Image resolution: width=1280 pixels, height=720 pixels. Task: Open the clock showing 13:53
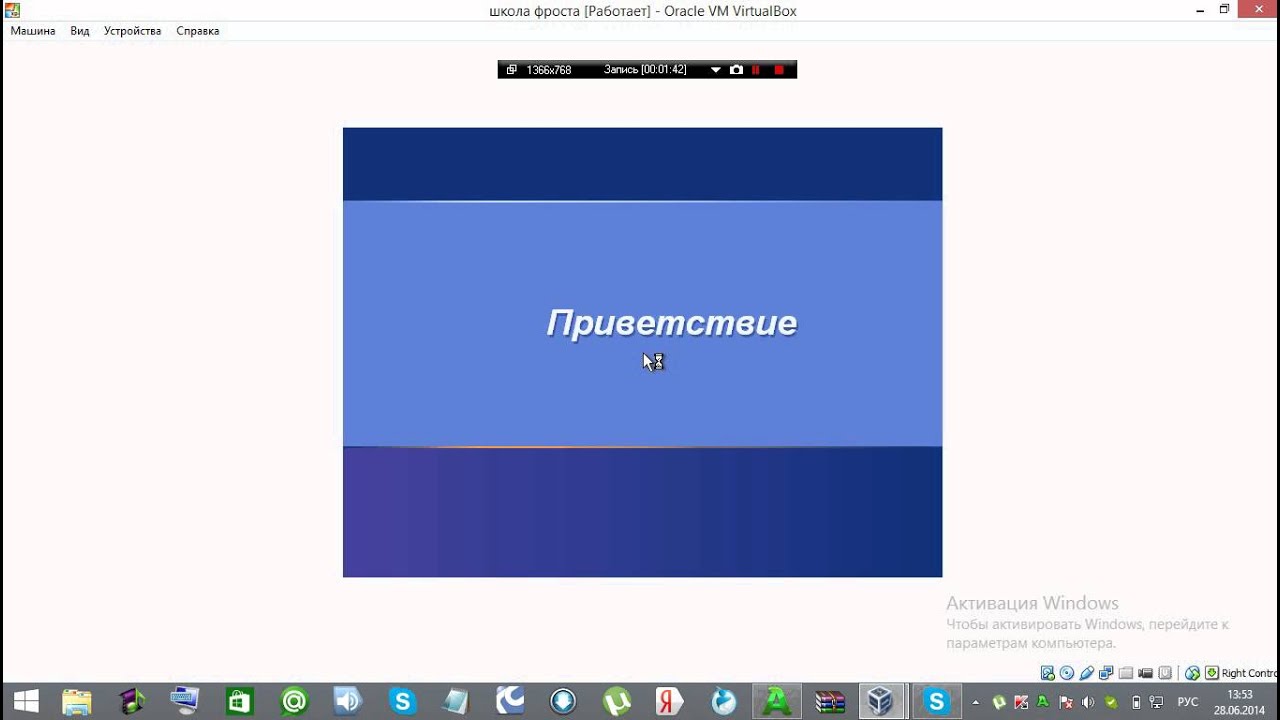1240,702
